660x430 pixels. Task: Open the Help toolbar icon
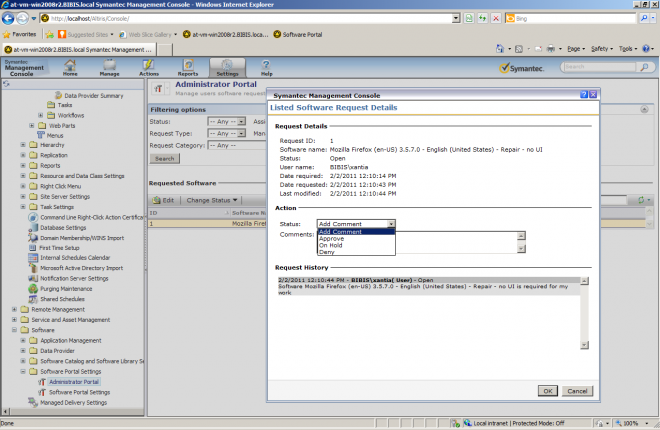(x=266, y=67)
